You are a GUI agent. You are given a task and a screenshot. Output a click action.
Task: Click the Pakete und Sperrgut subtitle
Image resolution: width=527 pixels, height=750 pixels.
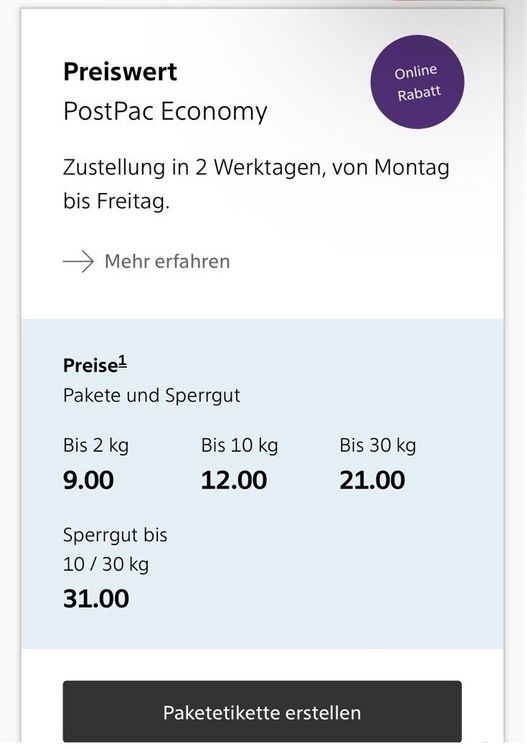point(152,396)
